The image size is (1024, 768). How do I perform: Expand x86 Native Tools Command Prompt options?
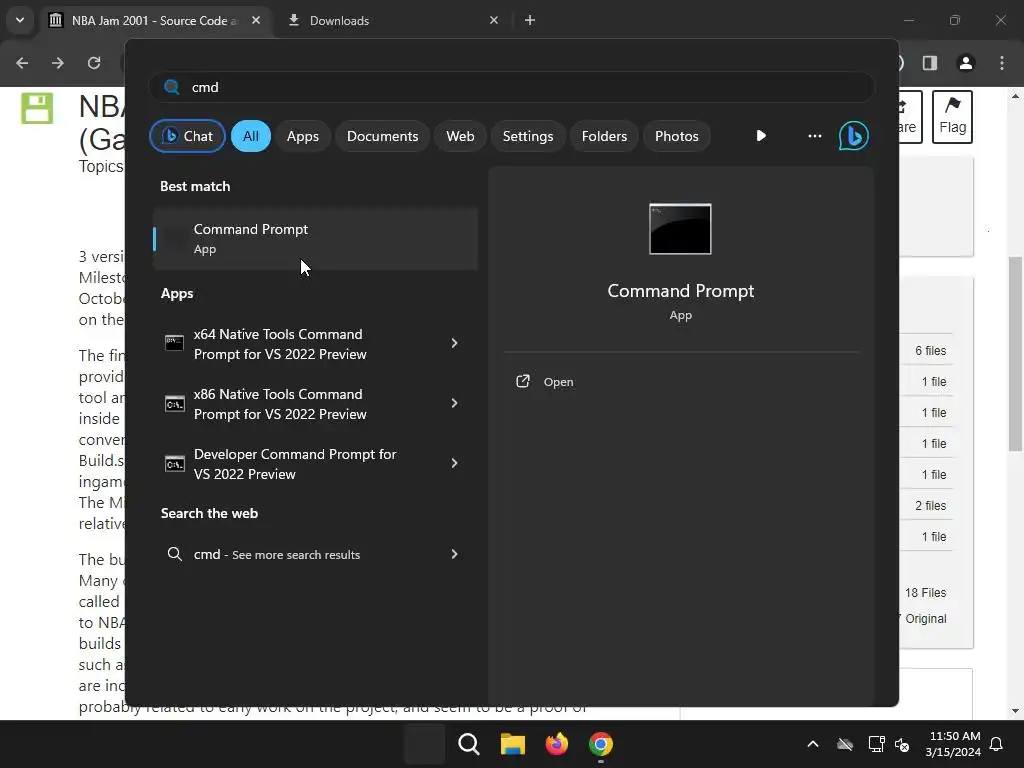click(455, 403)
